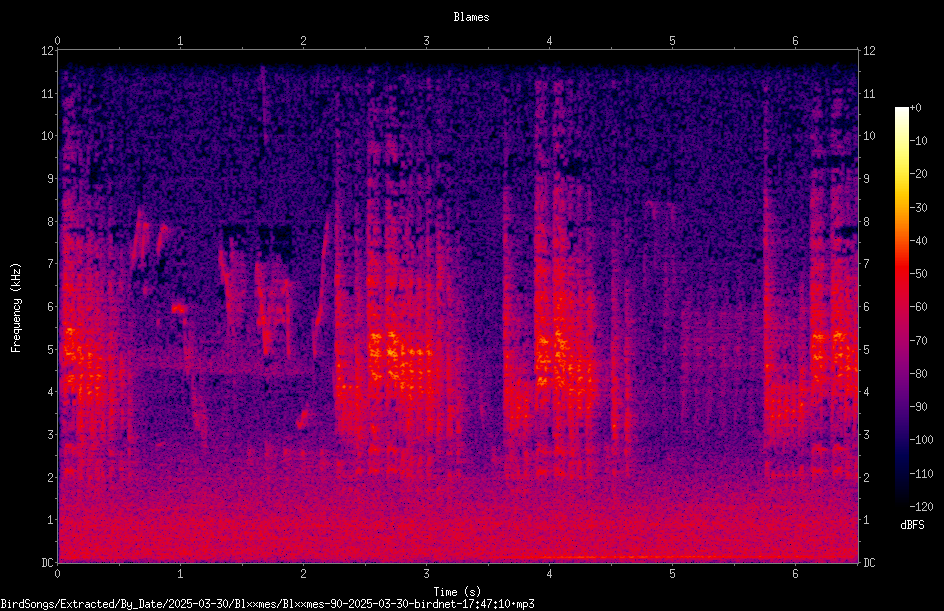944x611 pixels.
Task: Click '5' on the top time axis
Action: click(x=672, y=41)
